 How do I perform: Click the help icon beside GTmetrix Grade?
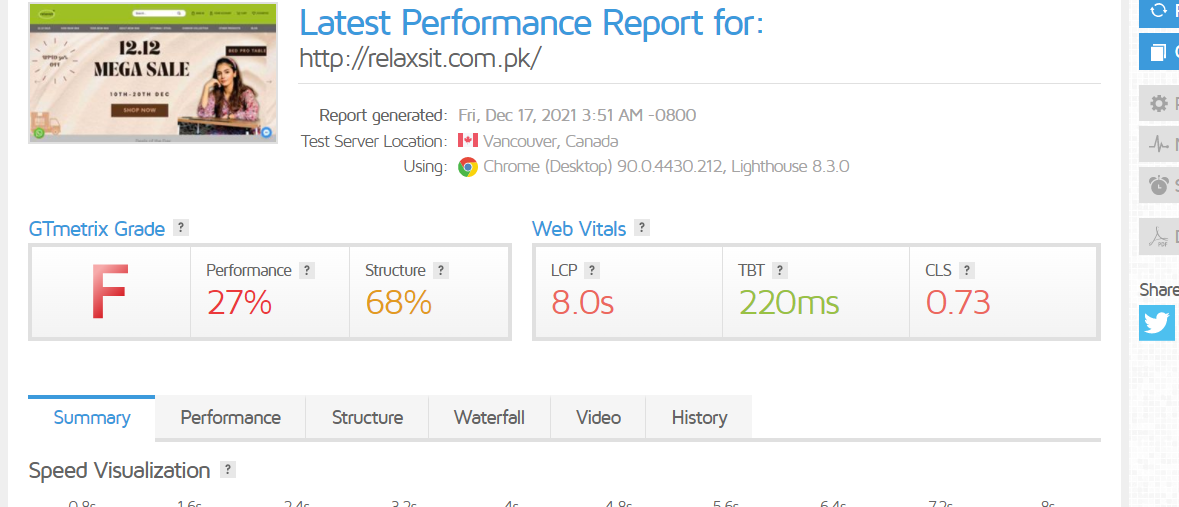(180, 228)
